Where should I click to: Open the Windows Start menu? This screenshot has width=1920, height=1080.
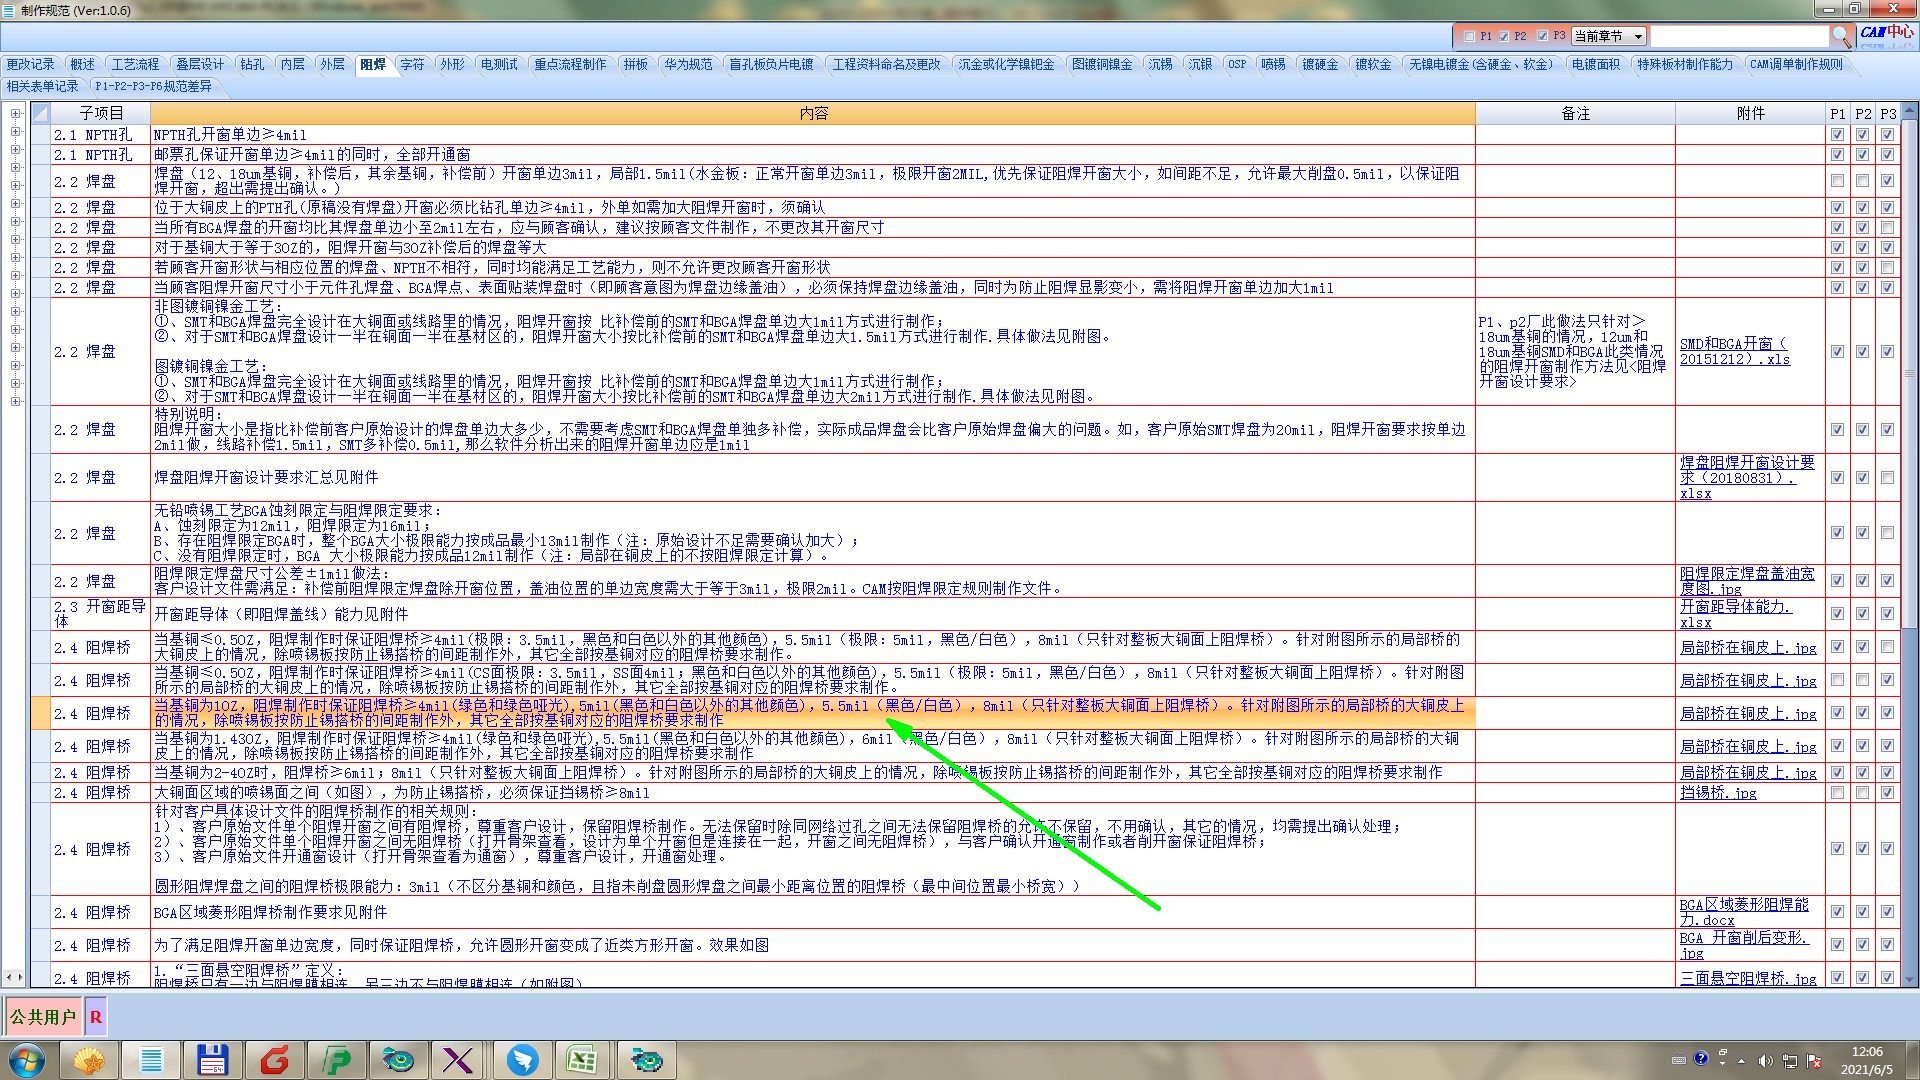coord(27,1059)
